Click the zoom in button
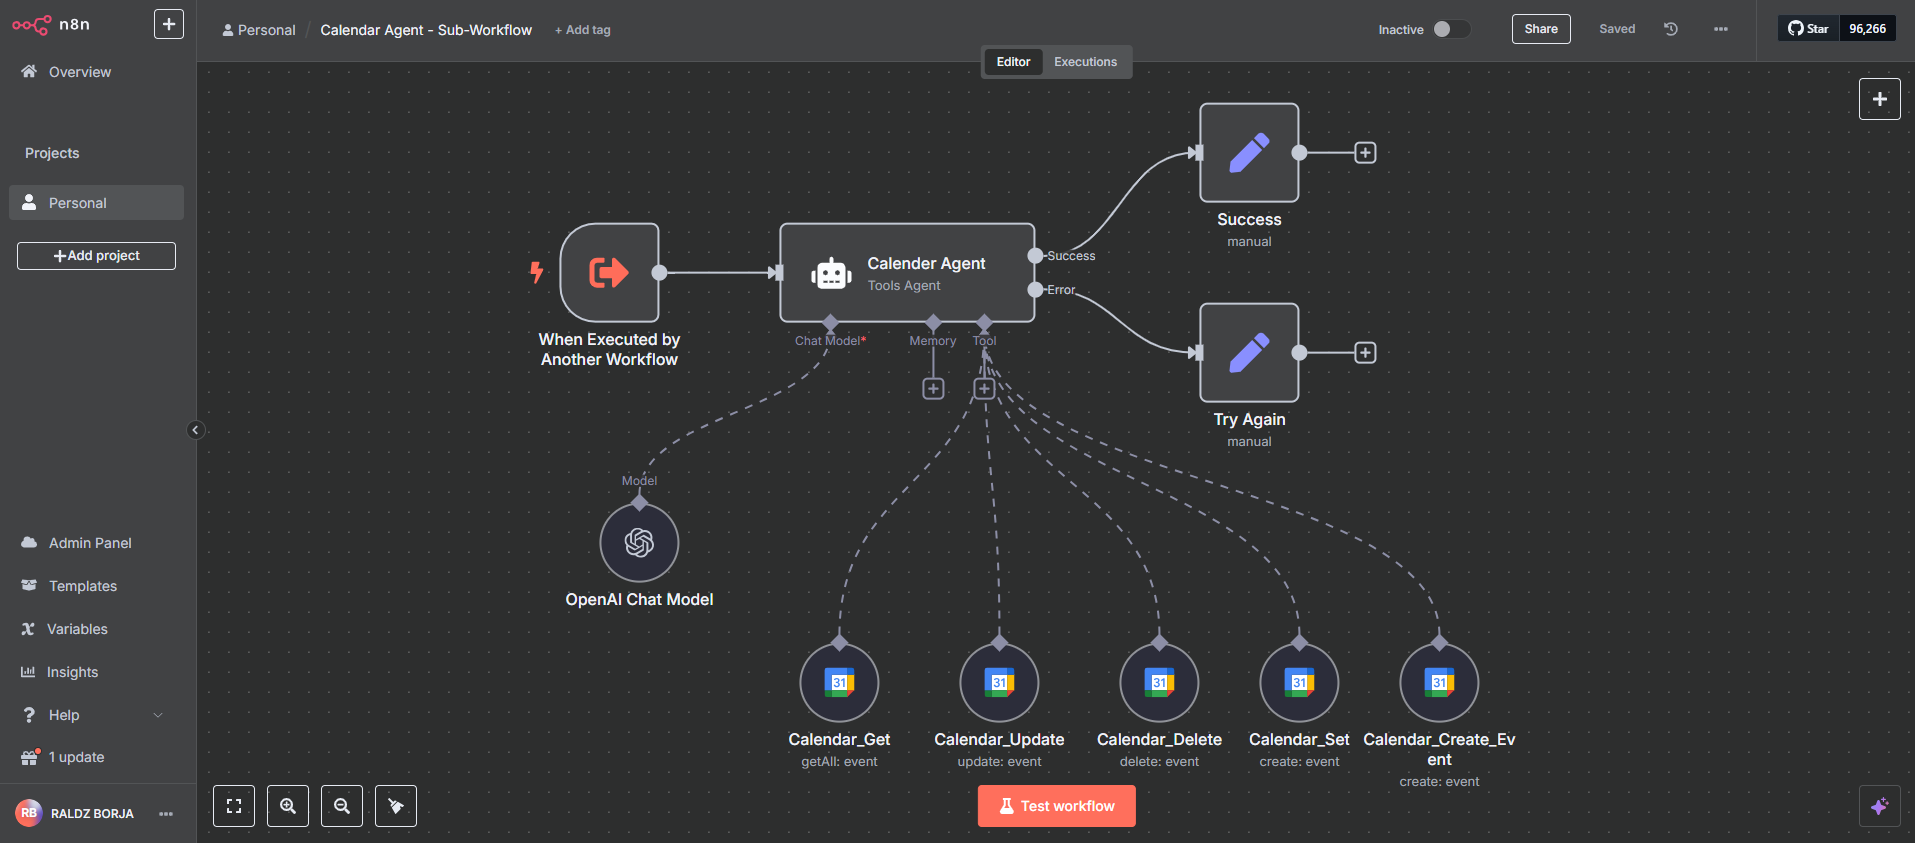The width and height of the screenshot is (1915, 843). (288, 806)
